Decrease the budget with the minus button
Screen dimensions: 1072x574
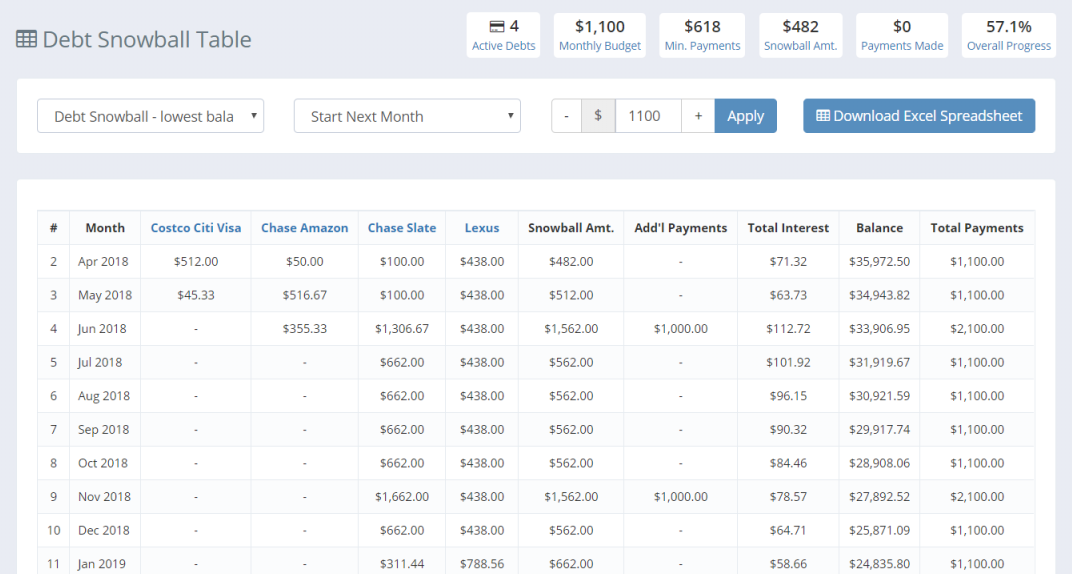pyautogui.click(x=567, y=116)
